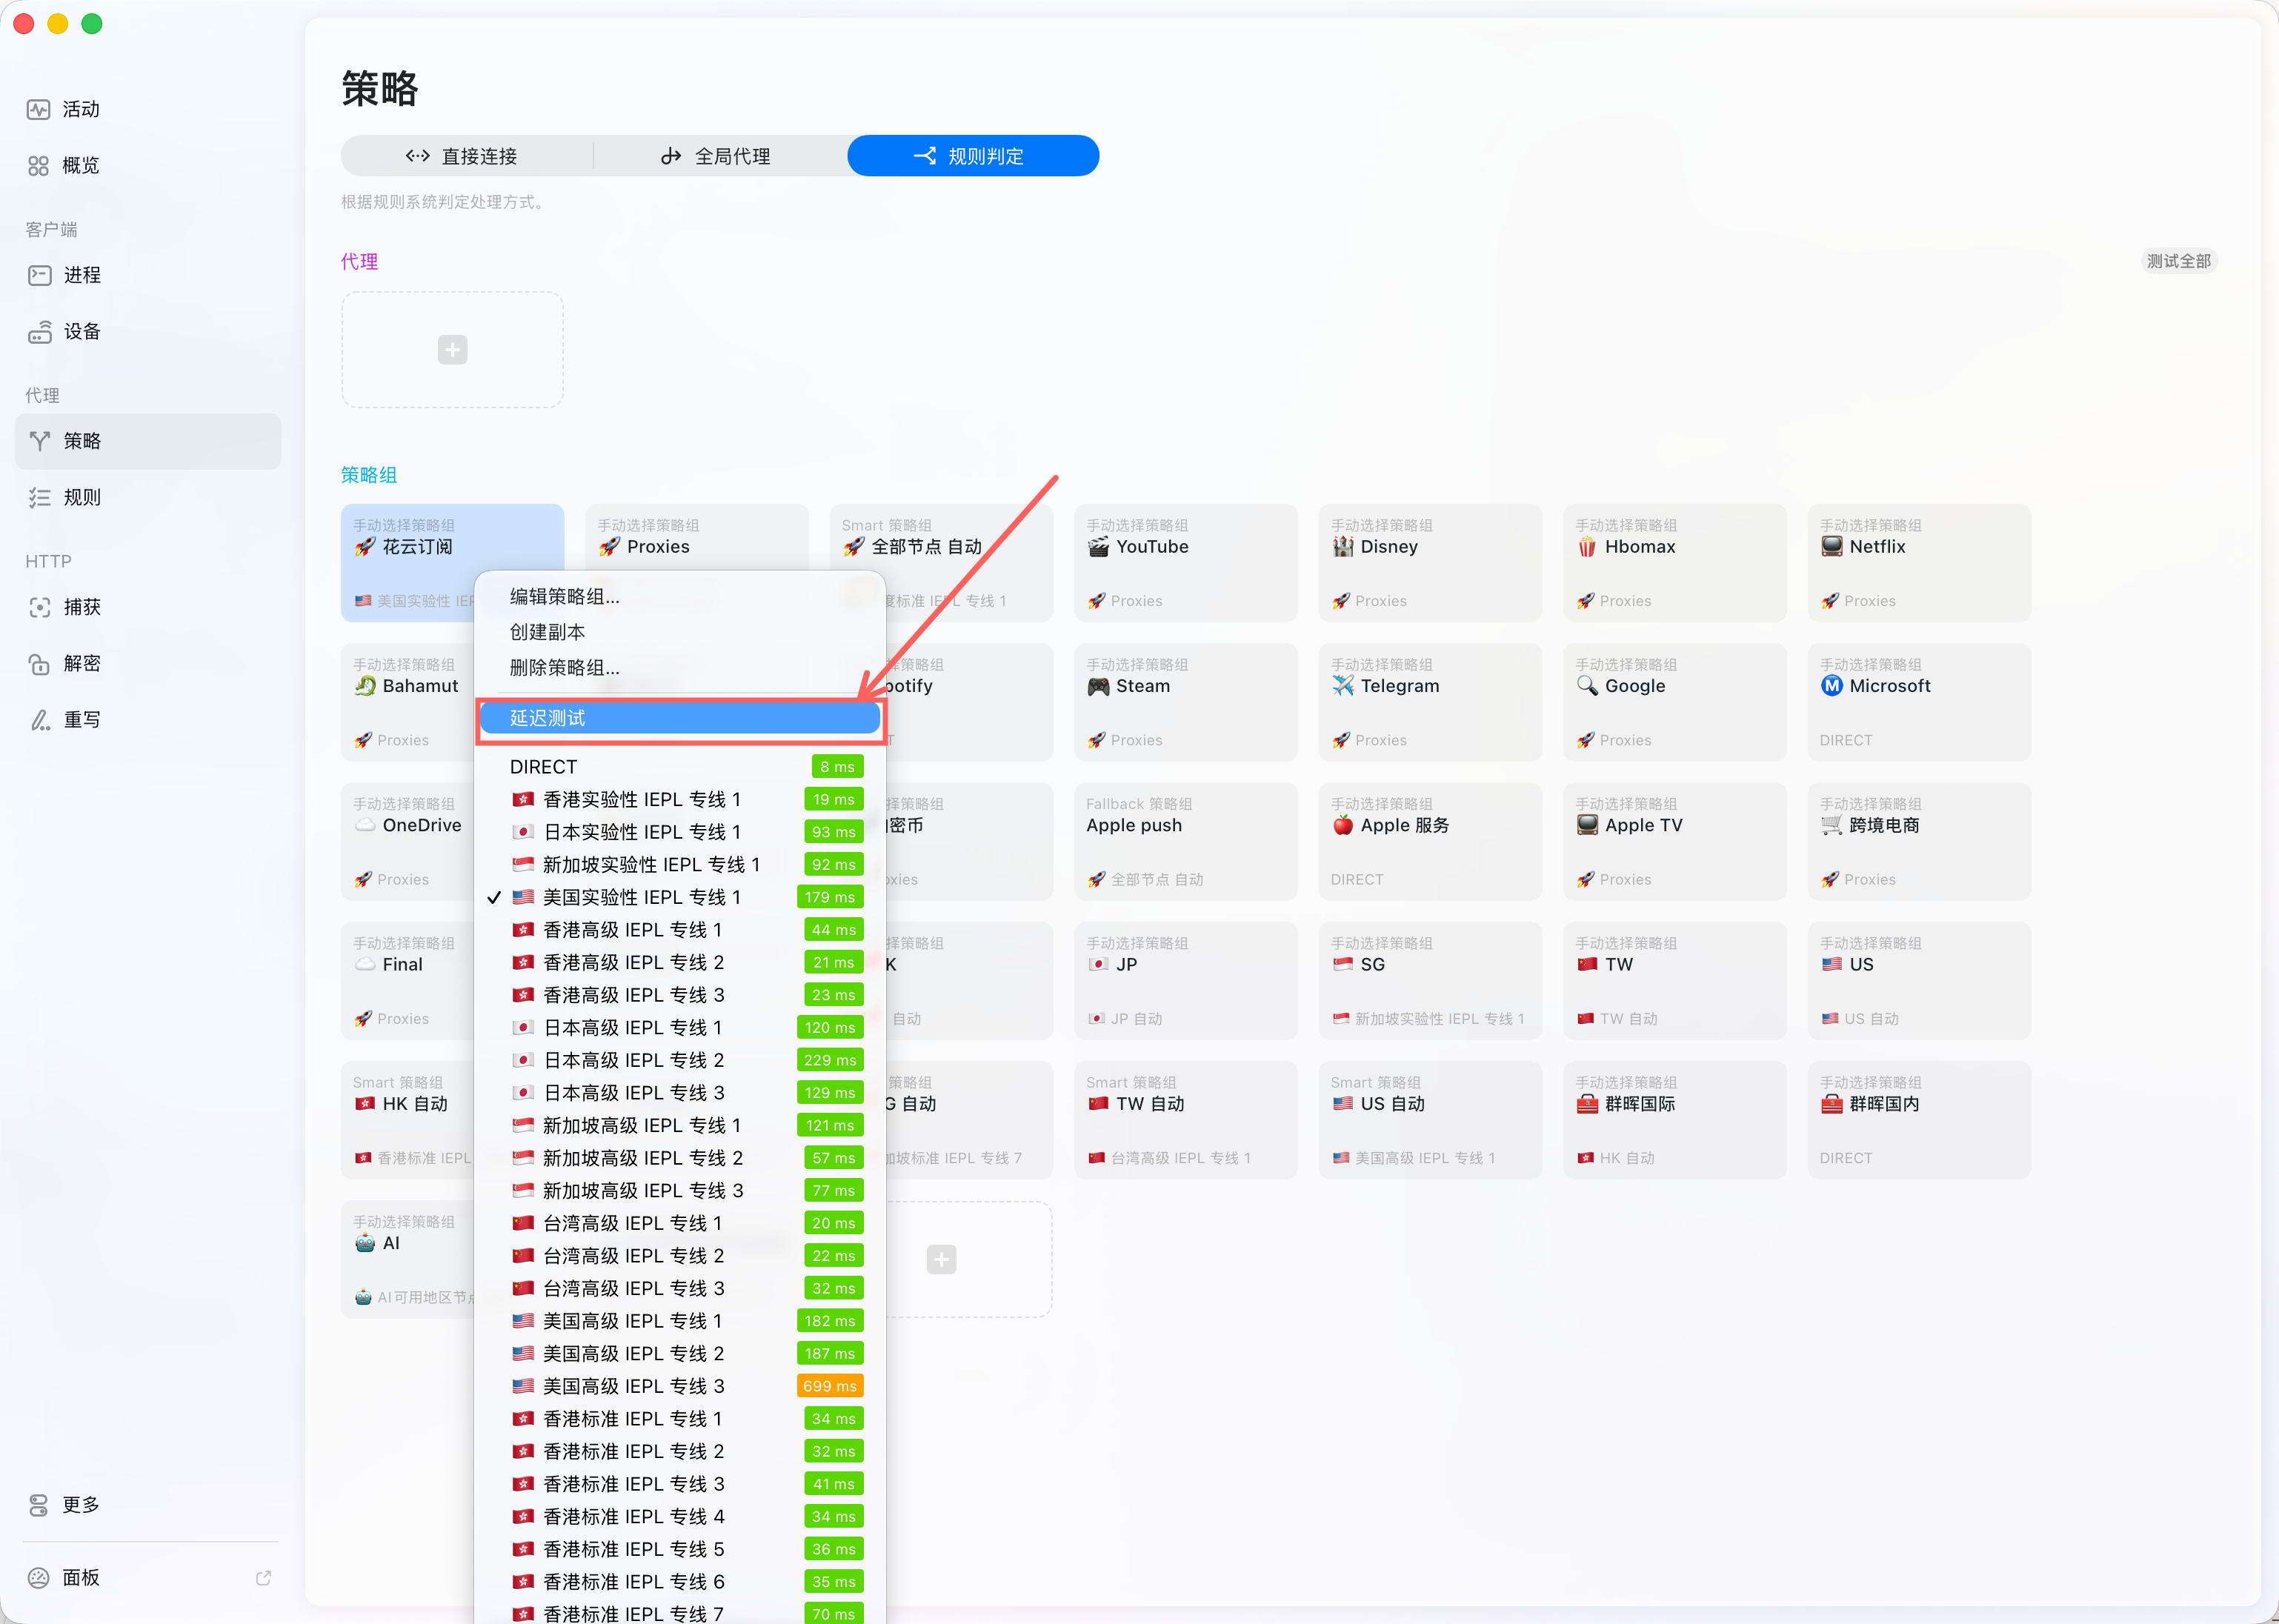Select 日本高级 IEPL 专线 2
The image size is (2279, 1624).
680,1060
